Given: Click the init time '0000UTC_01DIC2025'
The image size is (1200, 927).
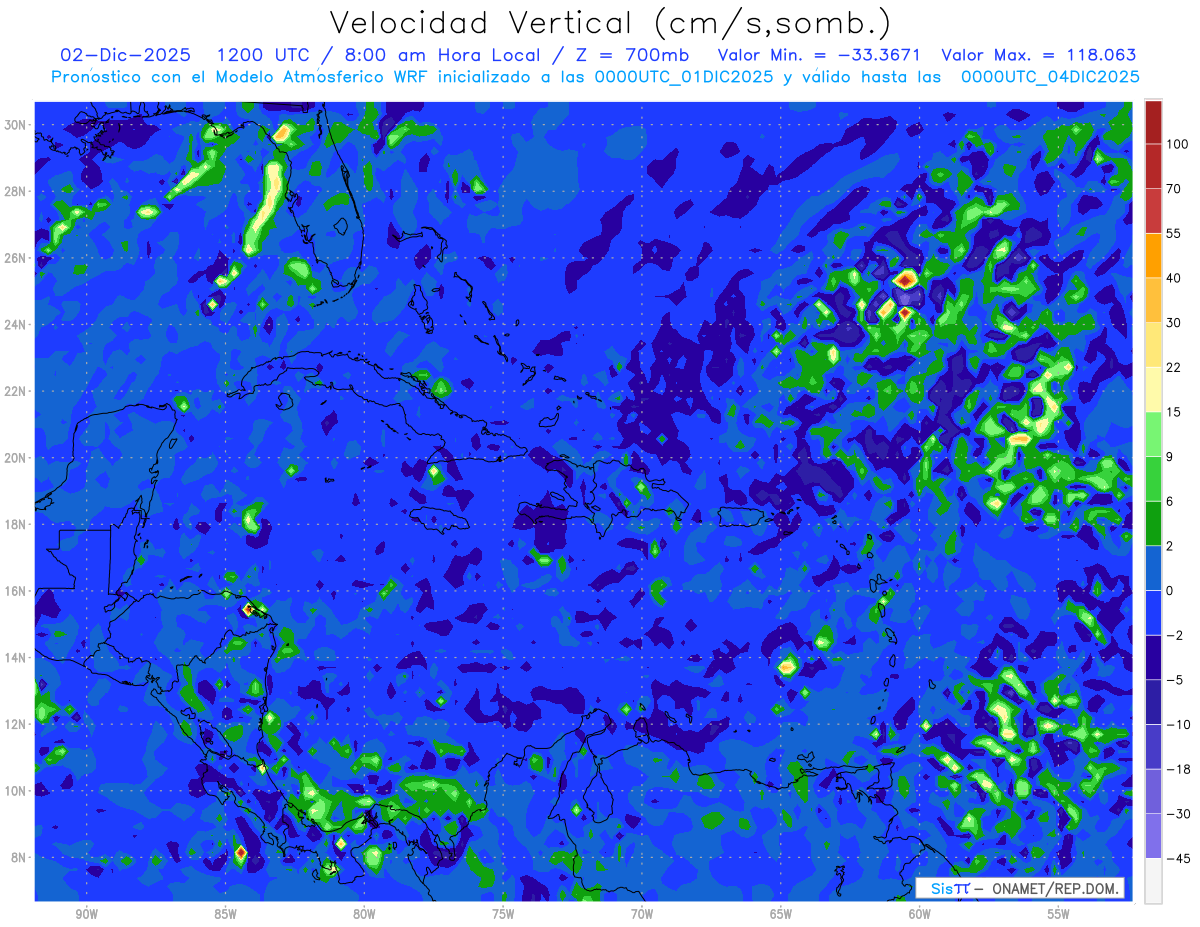Looking at the screenshot, I should pos(683,77).
